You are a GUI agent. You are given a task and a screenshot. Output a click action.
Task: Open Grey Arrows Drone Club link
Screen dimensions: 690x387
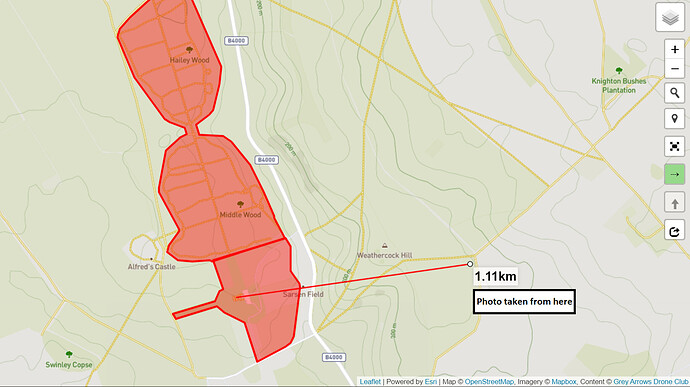point(650,382)
